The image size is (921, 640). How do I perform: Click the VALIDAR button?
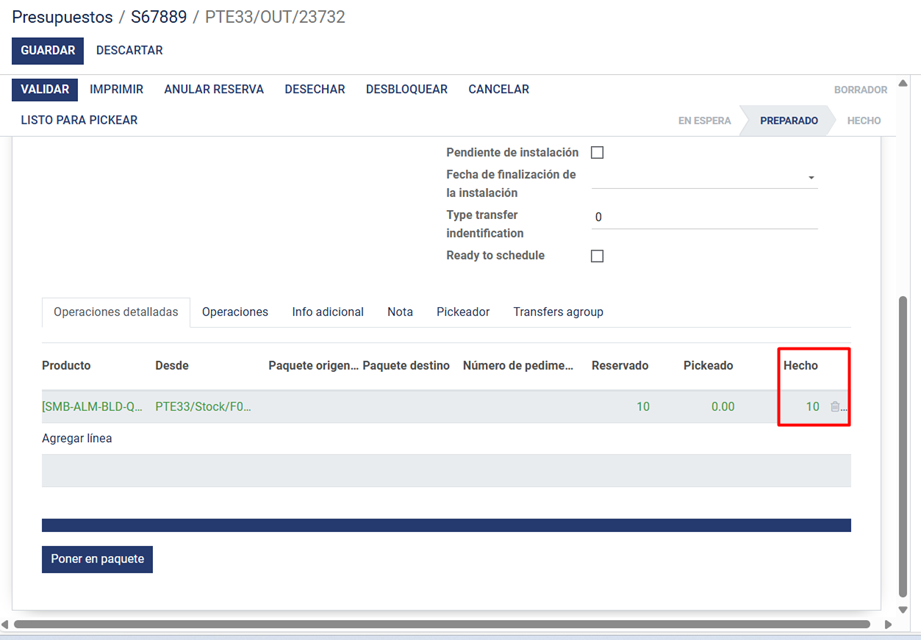[x=45, y=89]
